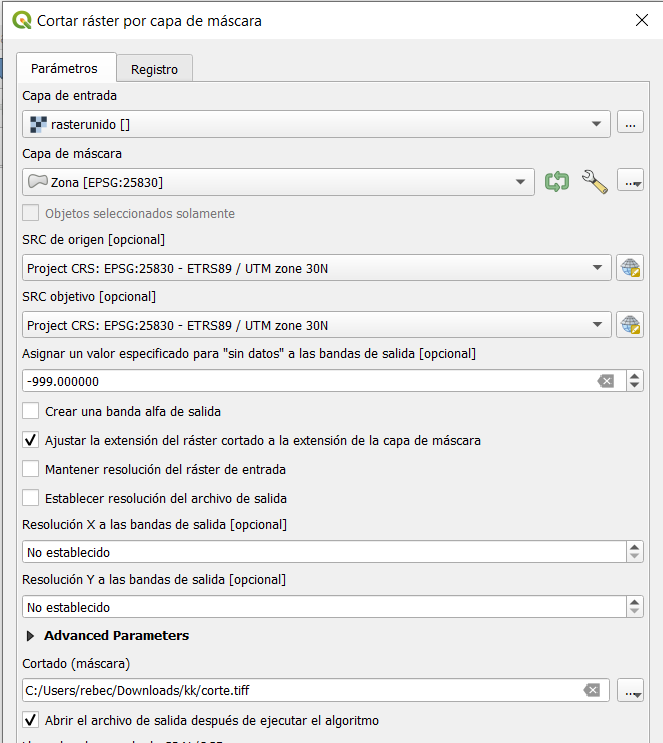Browse for mask layer with ellipsis button
This screenshot has width=663, height=743.
click(630, 182)
